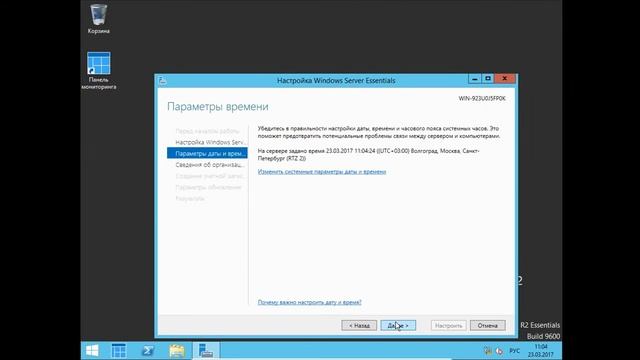Open the Recycle Bin desktop icon
Viewport: 640px width, 360px height.
[98, 18]
